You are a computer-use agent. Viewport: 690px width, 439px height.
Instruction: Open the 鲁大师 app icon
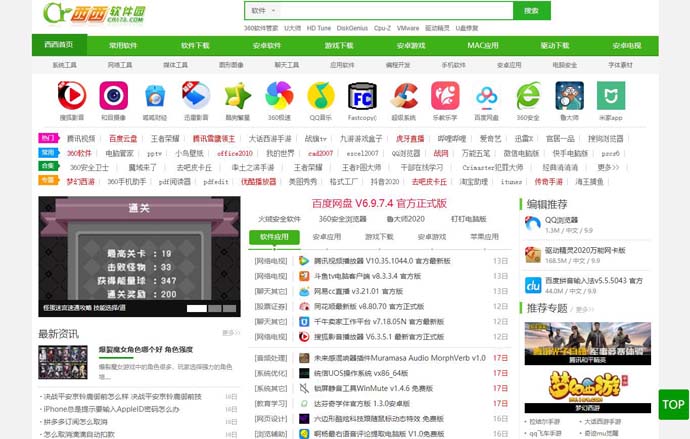[x=569, y=95]
